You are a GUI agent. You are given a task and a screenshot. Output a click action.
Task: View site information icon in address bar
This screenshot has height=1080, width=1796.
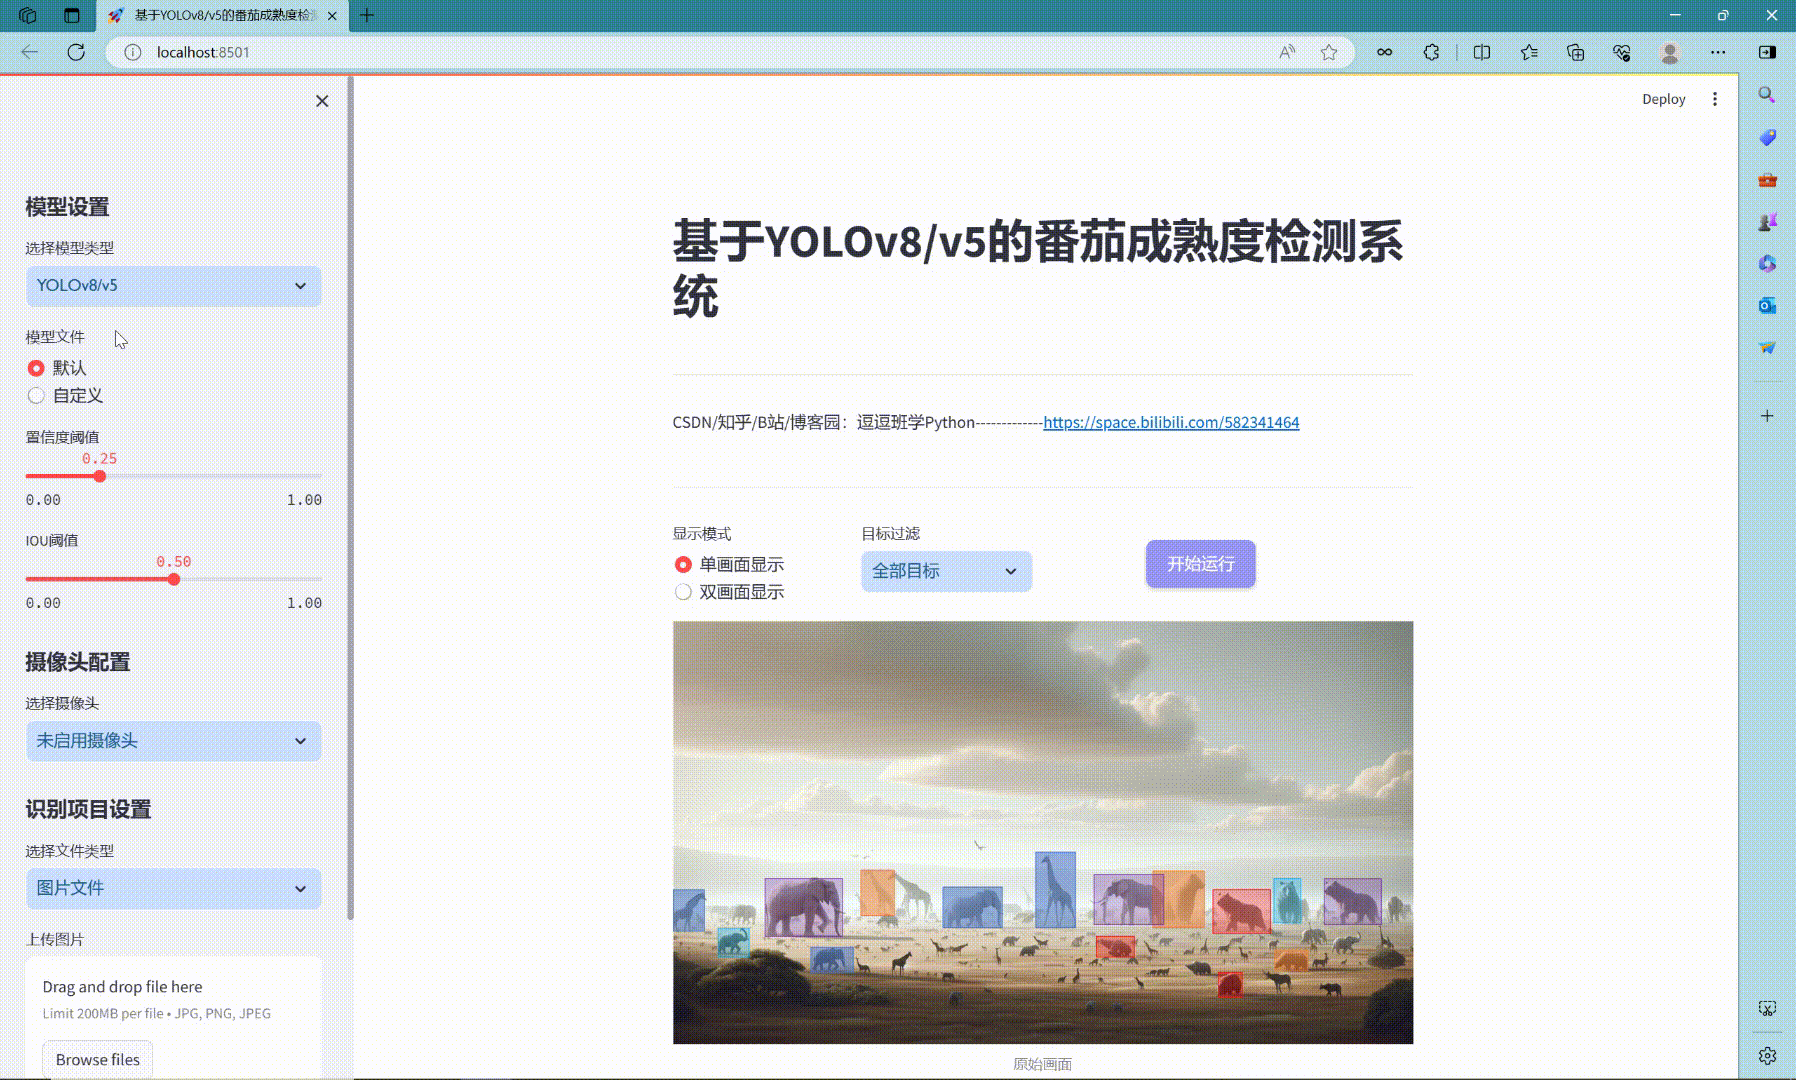[x=132, y=52]
